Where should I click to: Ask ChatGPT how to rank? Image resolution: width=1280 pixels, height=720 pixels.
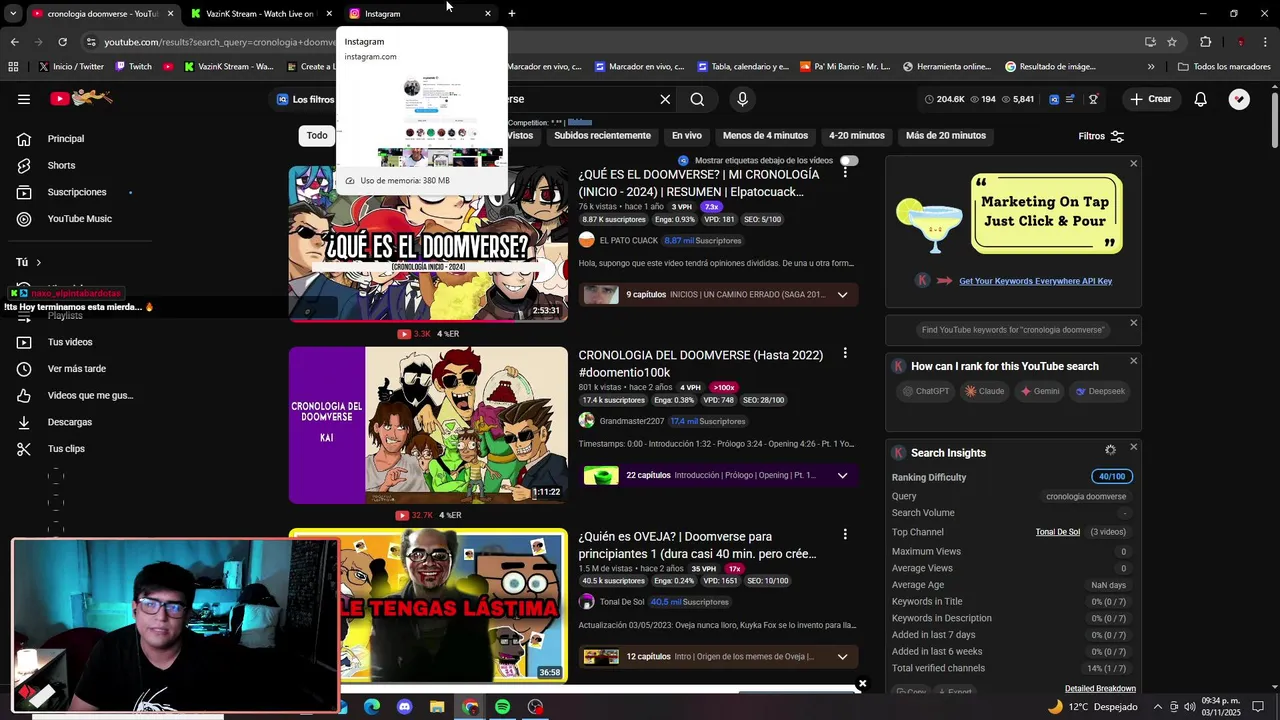(925, 391)
